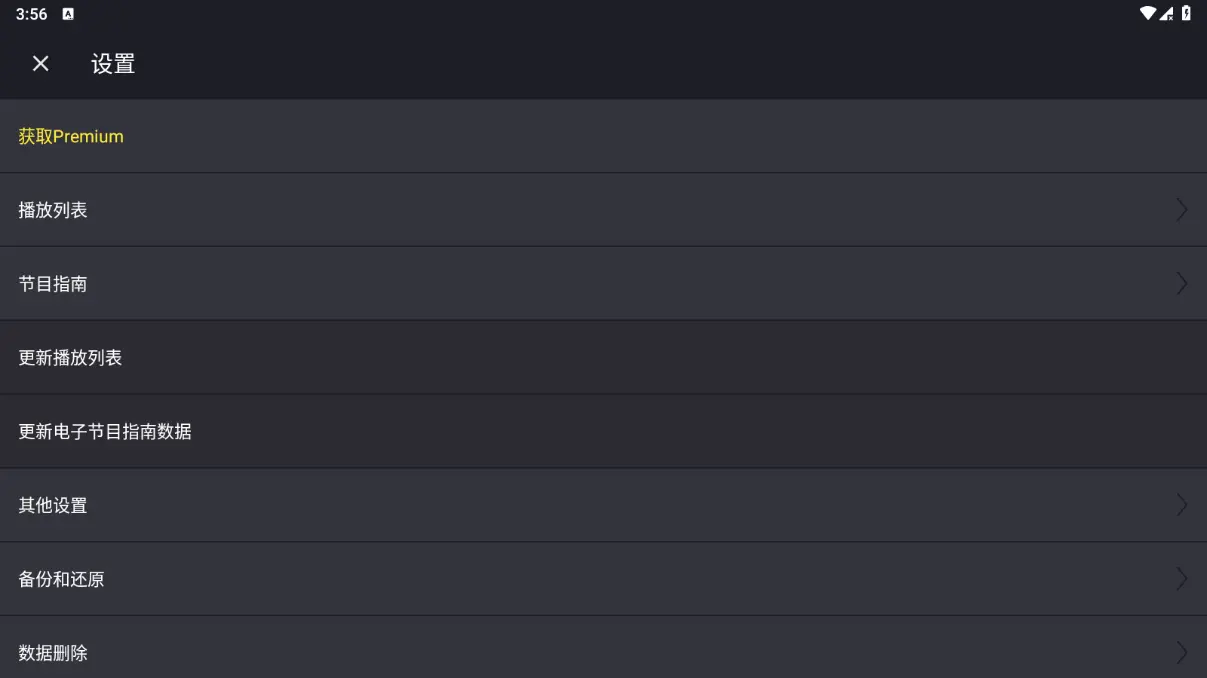
Task: Select 更新电子节目指南数据 to refresh EPG
Action: tap(603, 432)
